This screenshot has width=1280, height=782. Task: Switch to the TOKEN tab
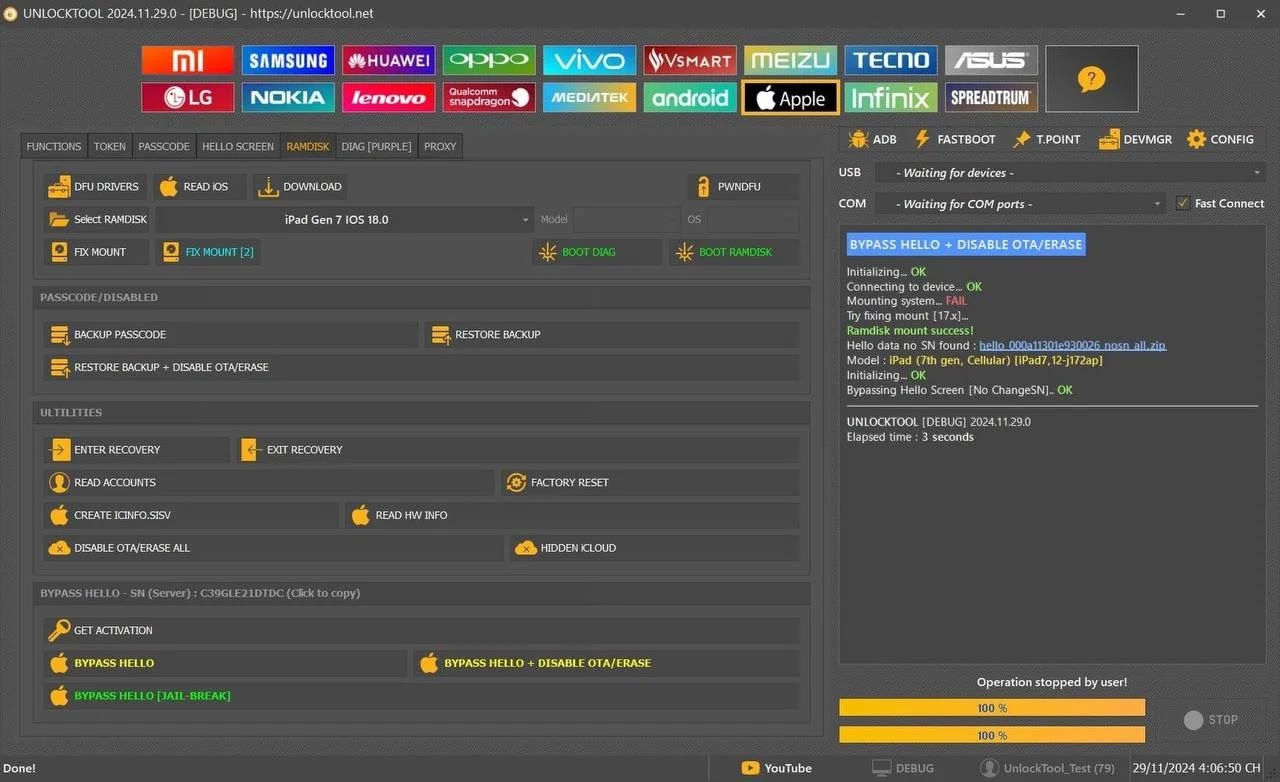coord(110,146)
